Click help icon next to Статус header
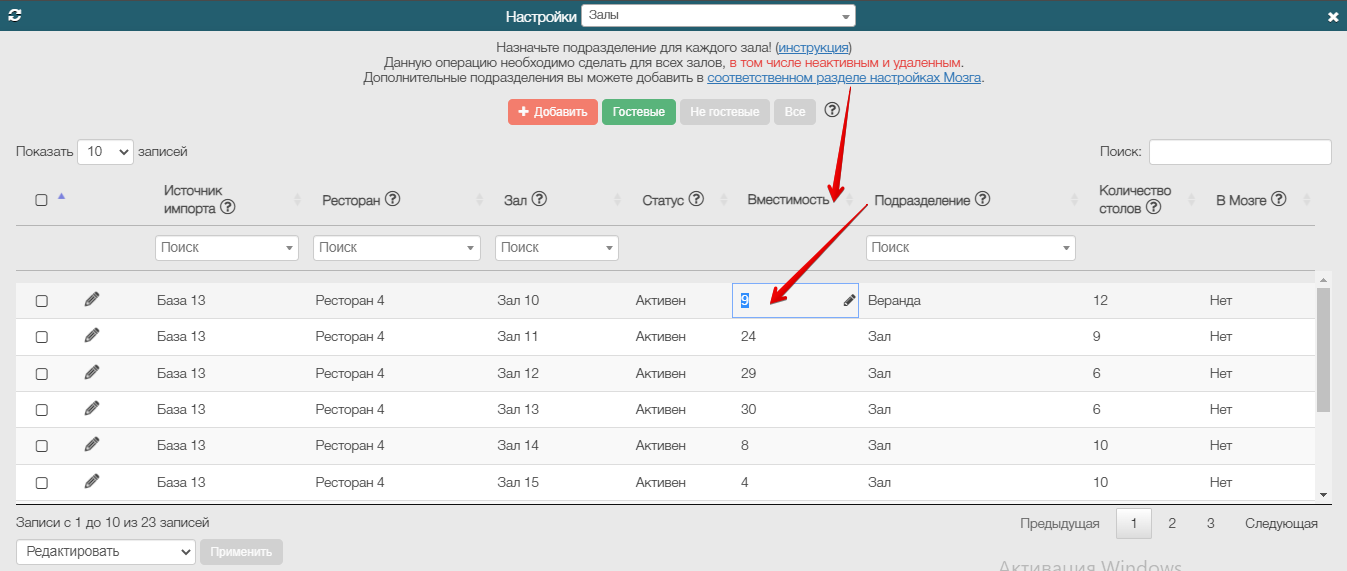Image resolution: width=1347 pixels, height=571 pixels. click(x=696, y=199)
